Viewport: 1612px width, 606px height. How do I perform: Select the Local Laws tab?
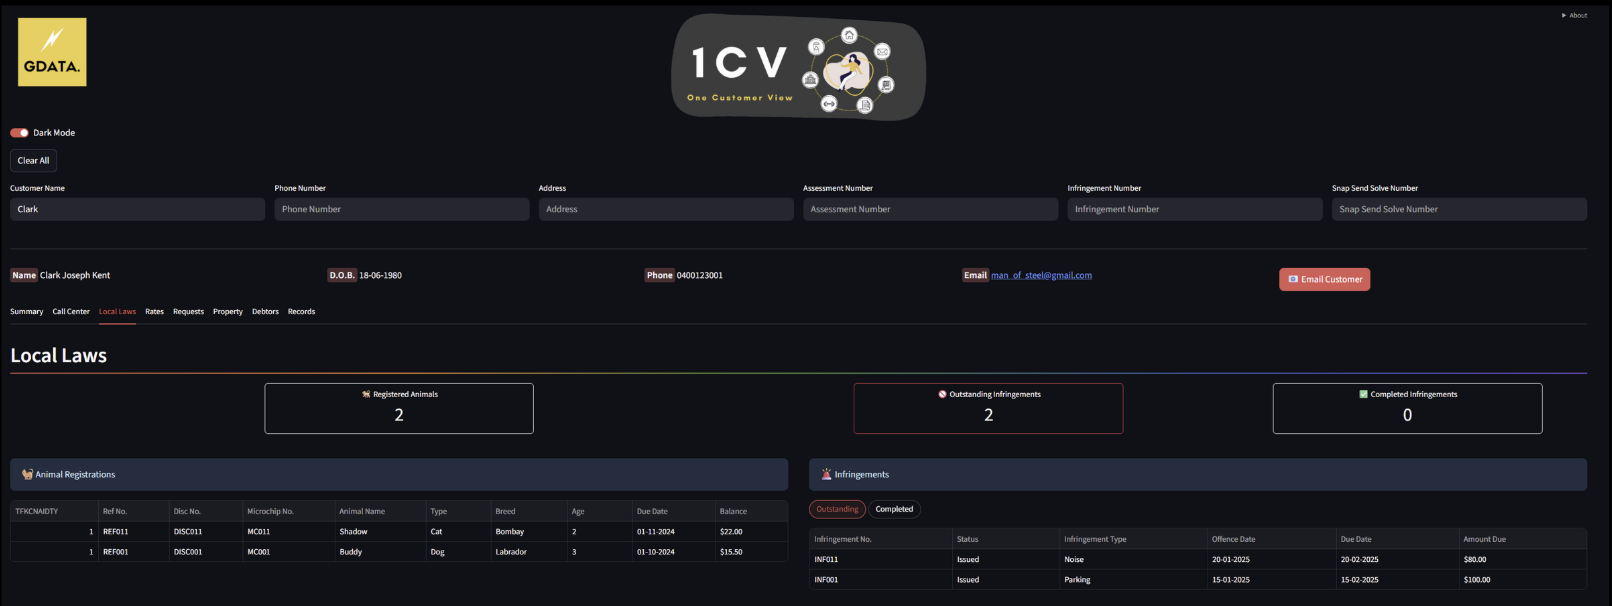117,311
